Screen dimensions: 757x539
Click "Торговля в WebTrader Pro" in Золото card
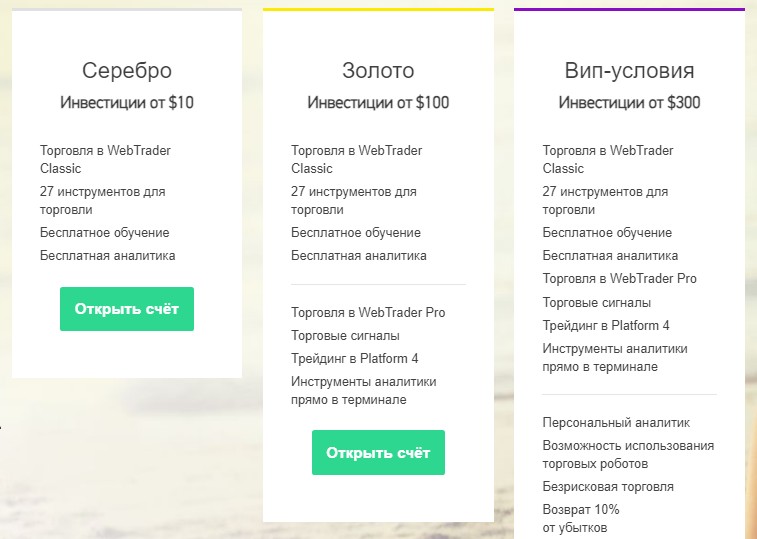[368, 313]
